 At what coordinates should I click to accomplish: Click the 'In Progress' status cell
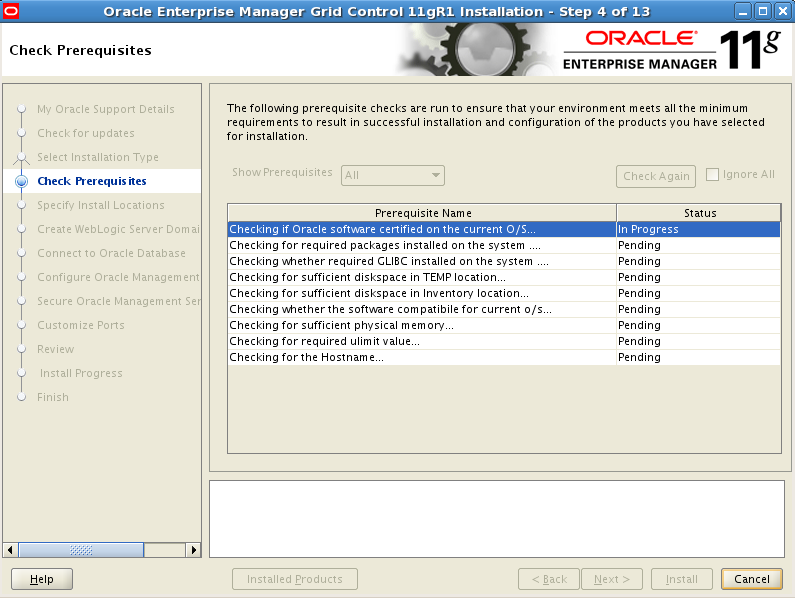(699, 229)
